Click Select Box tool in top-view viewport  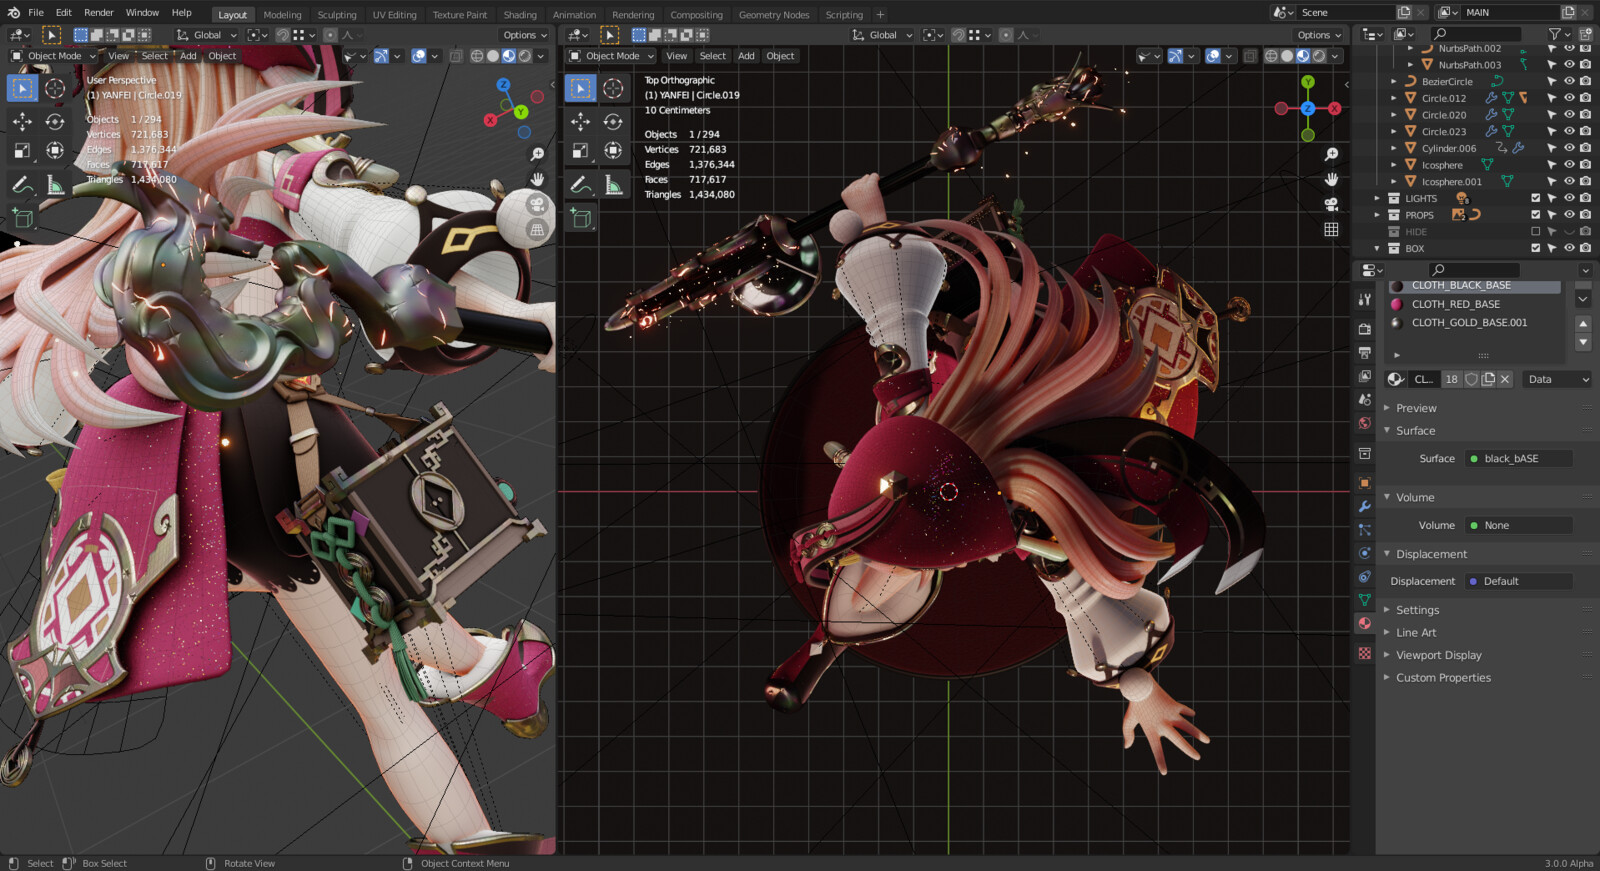point(580,88)
